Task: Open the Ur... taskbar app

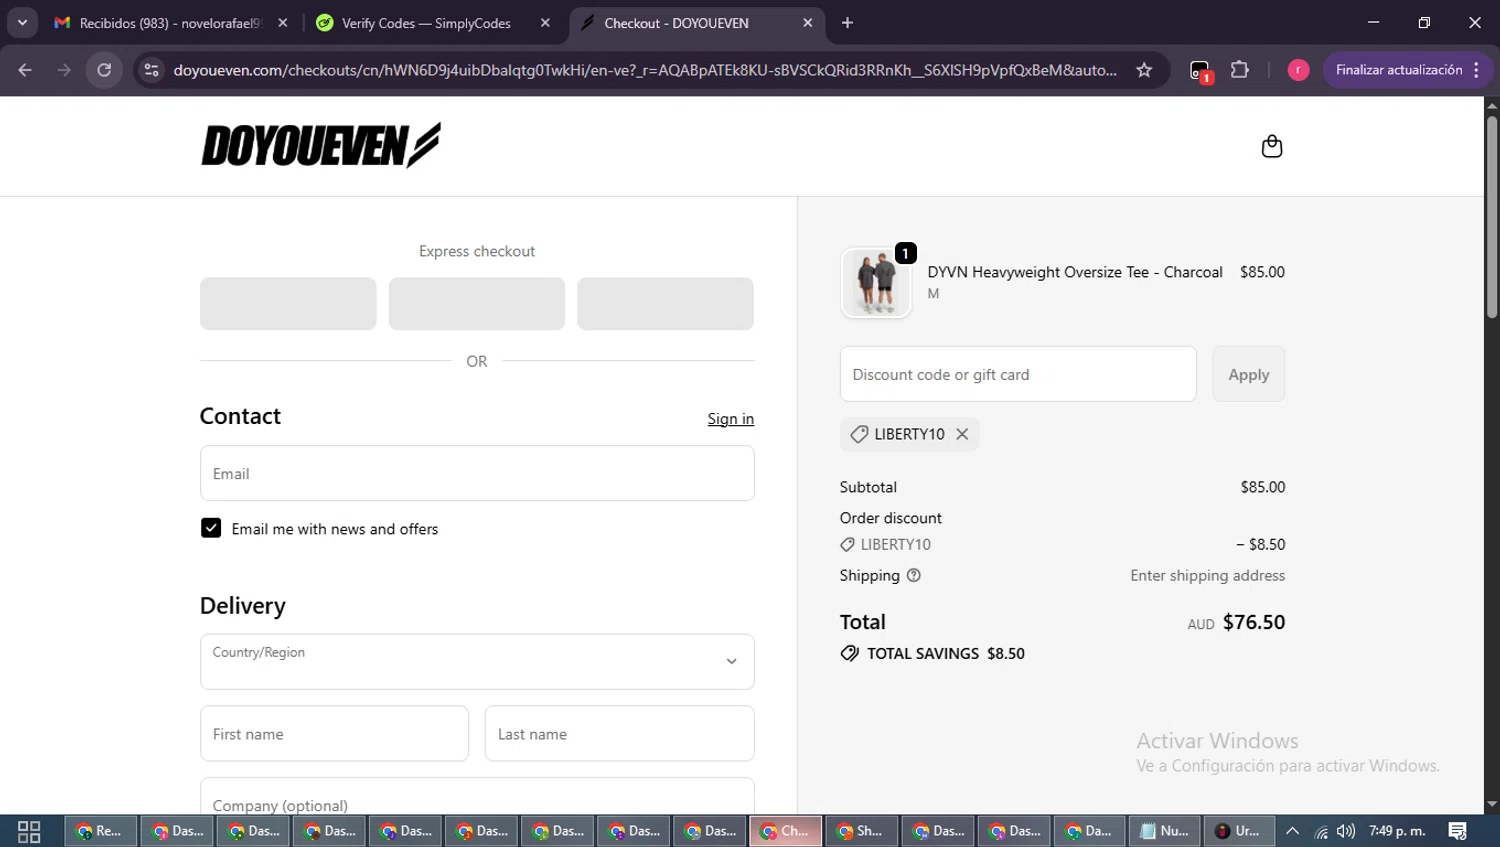Action: tap(1239, 831)
